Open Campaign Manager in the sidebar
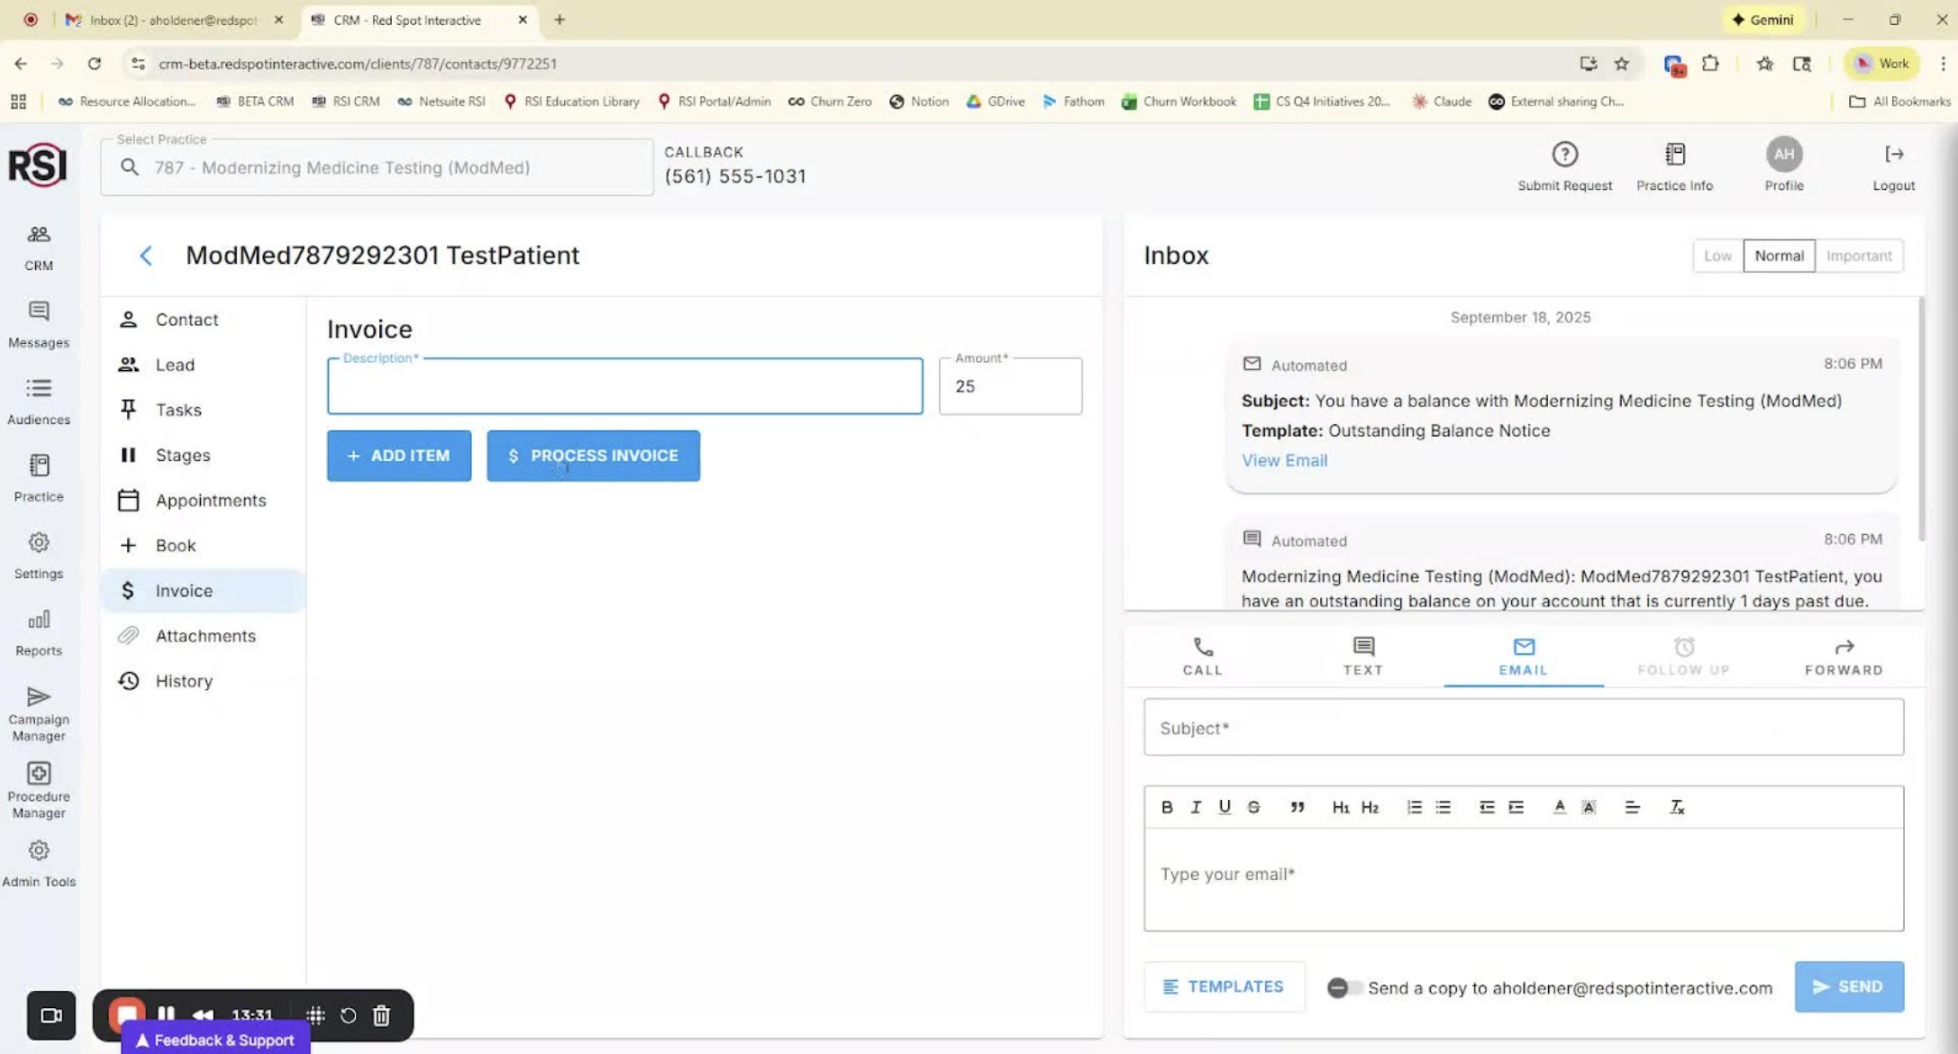The height and width of the screenshot is (1054, 1958). click(38, 713)
